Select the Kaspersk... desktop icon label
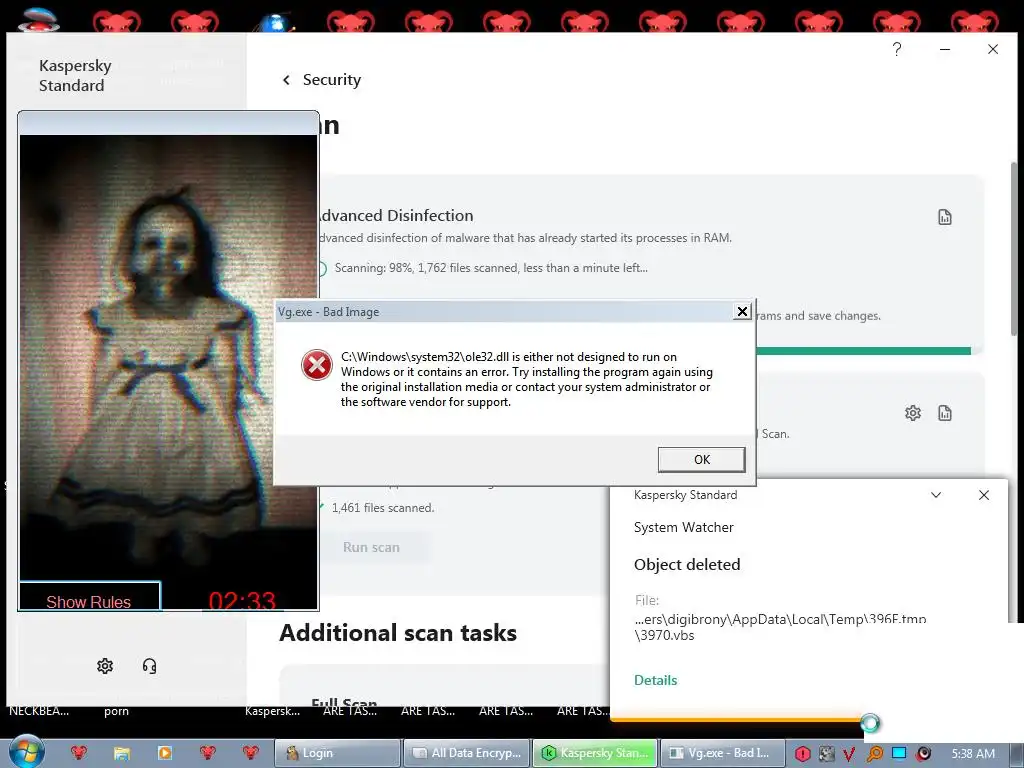1024x768 pixels. [272, 711]
